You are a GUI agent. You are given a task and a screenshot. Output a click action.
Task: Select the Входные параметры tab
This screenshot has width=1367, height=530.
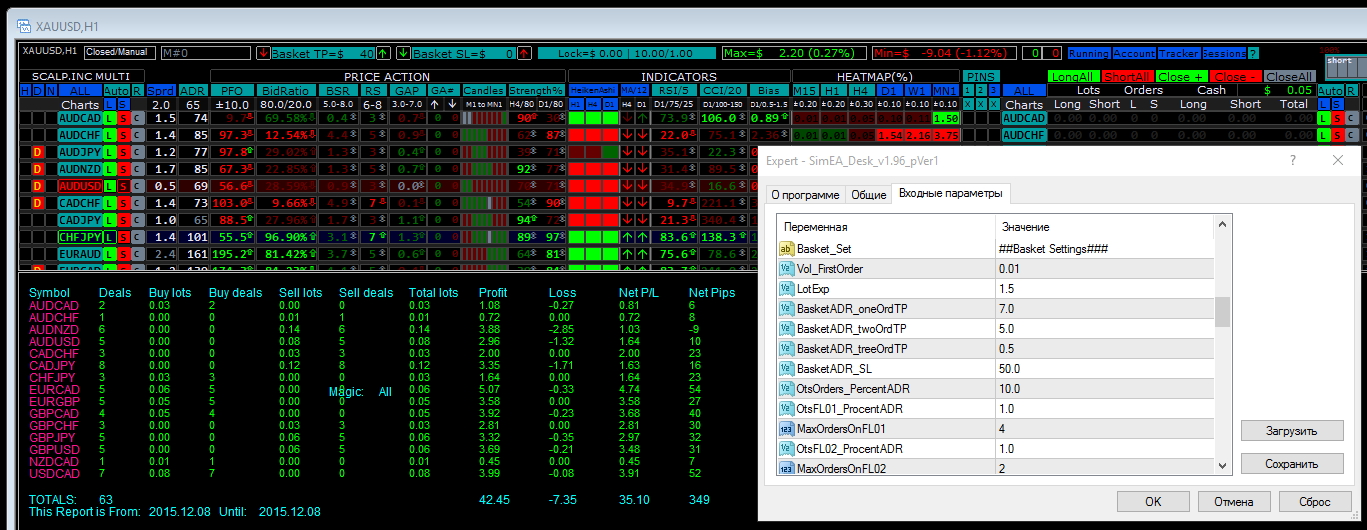click(x=951, y=193)
